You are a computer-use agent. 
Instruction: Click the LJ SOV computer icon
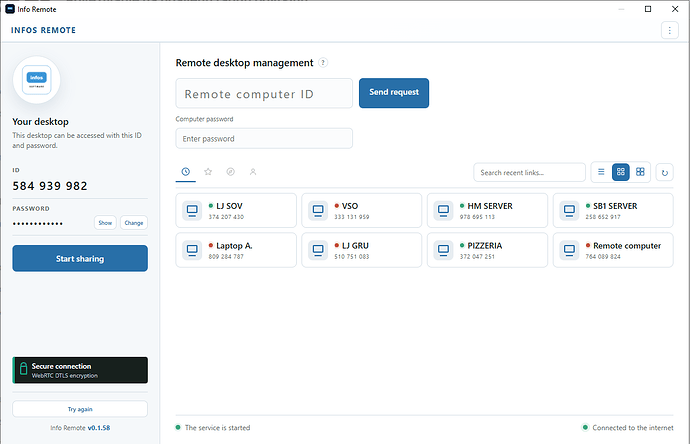(x=192, y=210)
